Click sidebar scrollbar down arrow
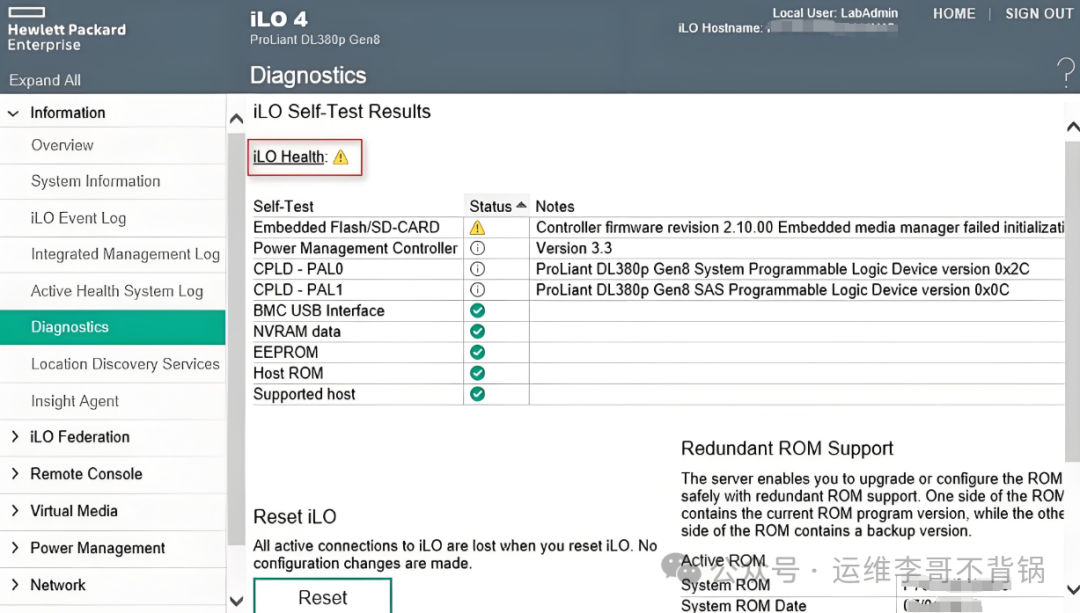1080x613 pixels. coord(236,601)
